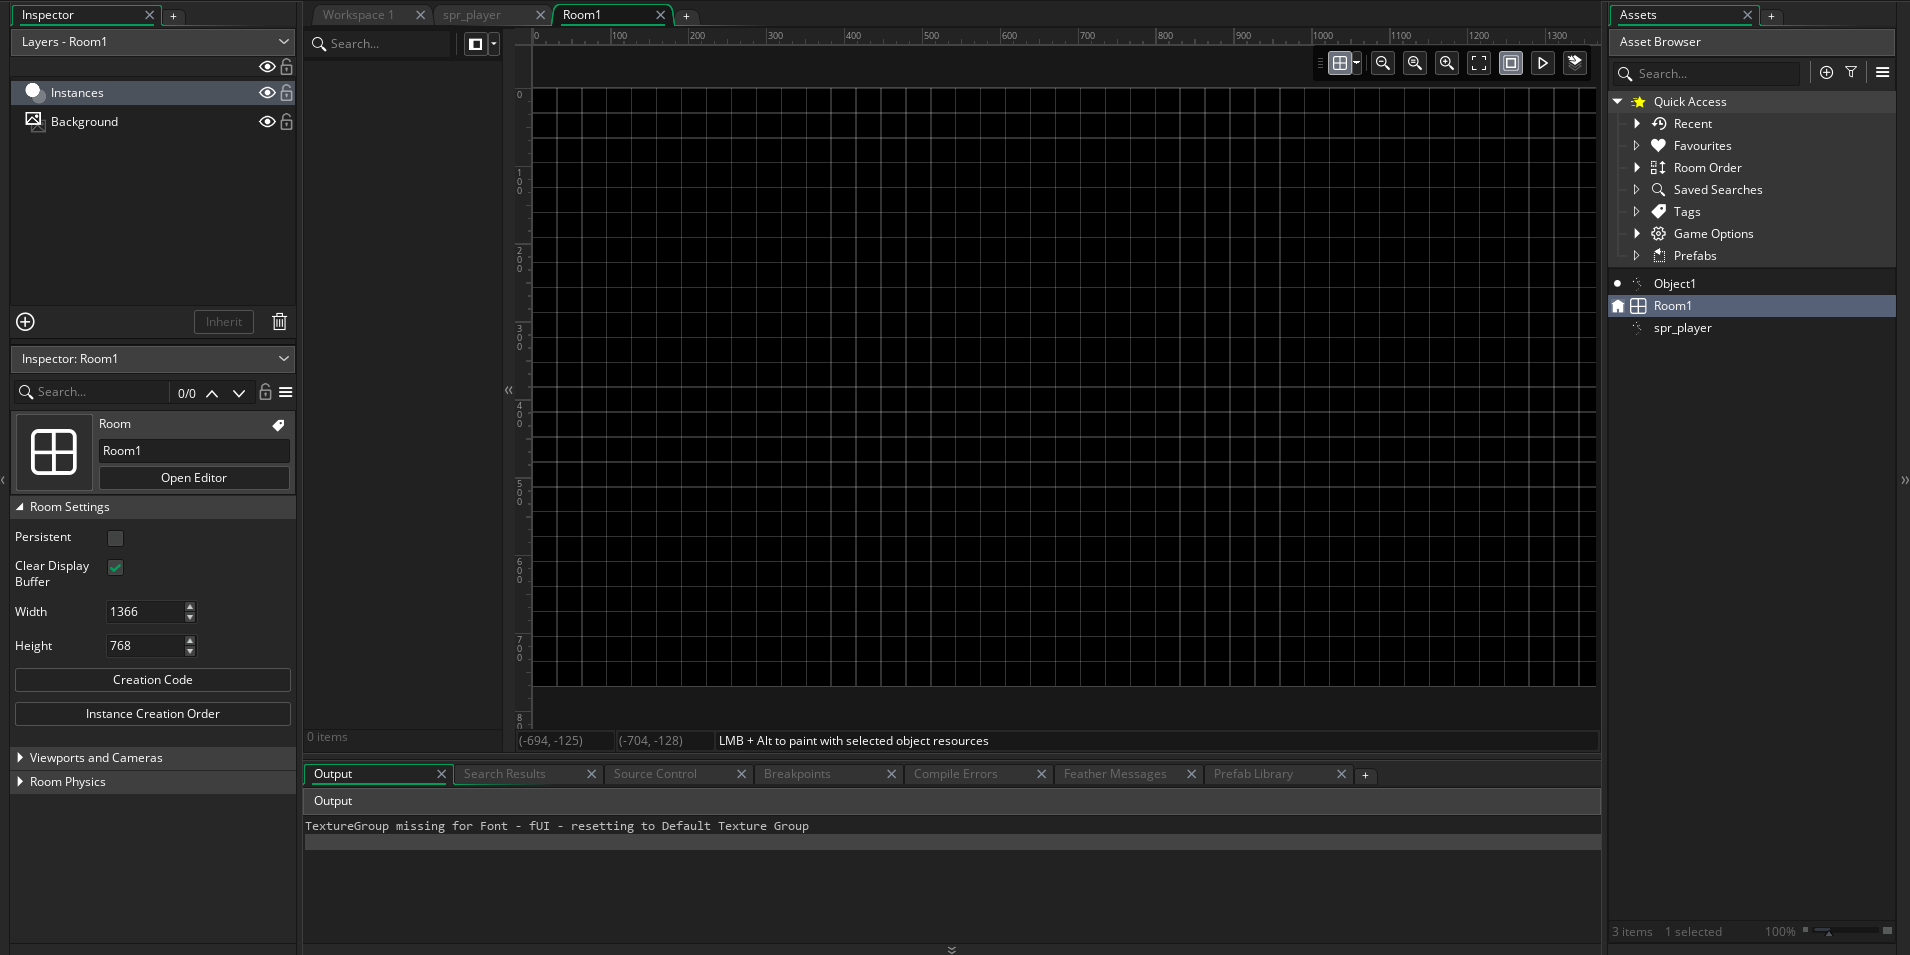Click the play animation button in room toolbar
1910x955 pixels.
click(1543, 63)
